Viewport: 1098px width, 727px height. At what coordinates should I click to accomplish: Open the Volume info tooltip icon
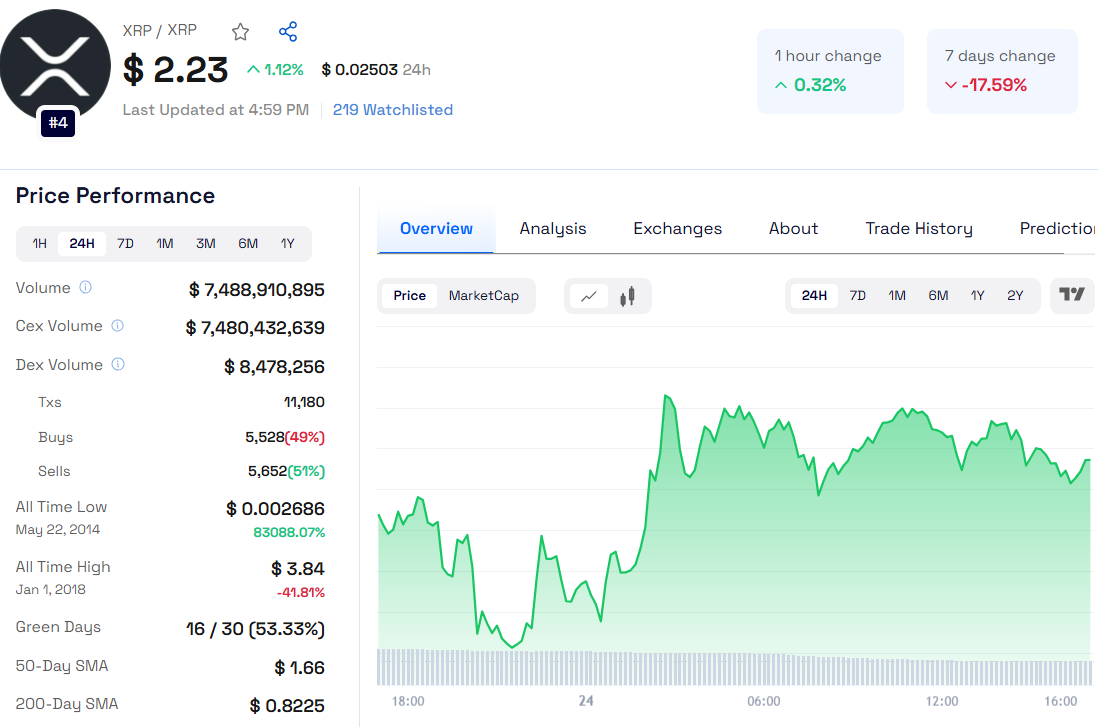click(85, 287)
